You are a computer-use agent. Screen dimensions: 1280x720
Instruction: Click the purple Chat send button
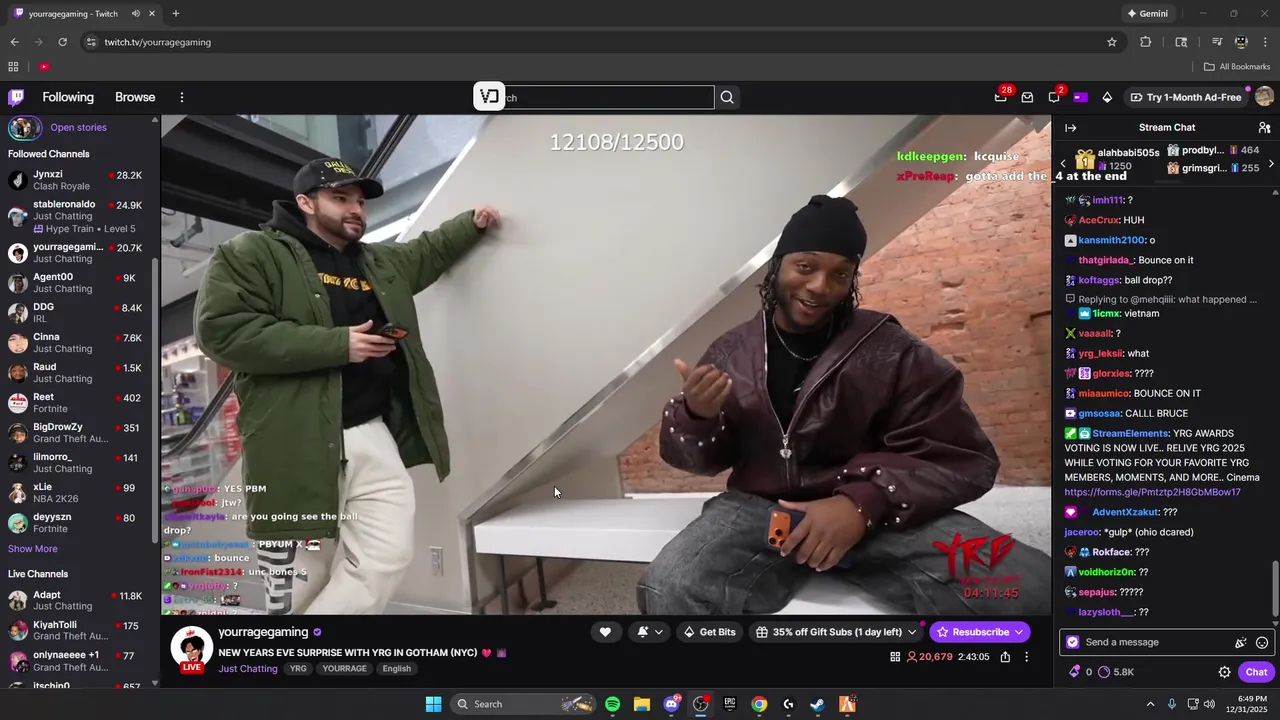[1256, 672]
